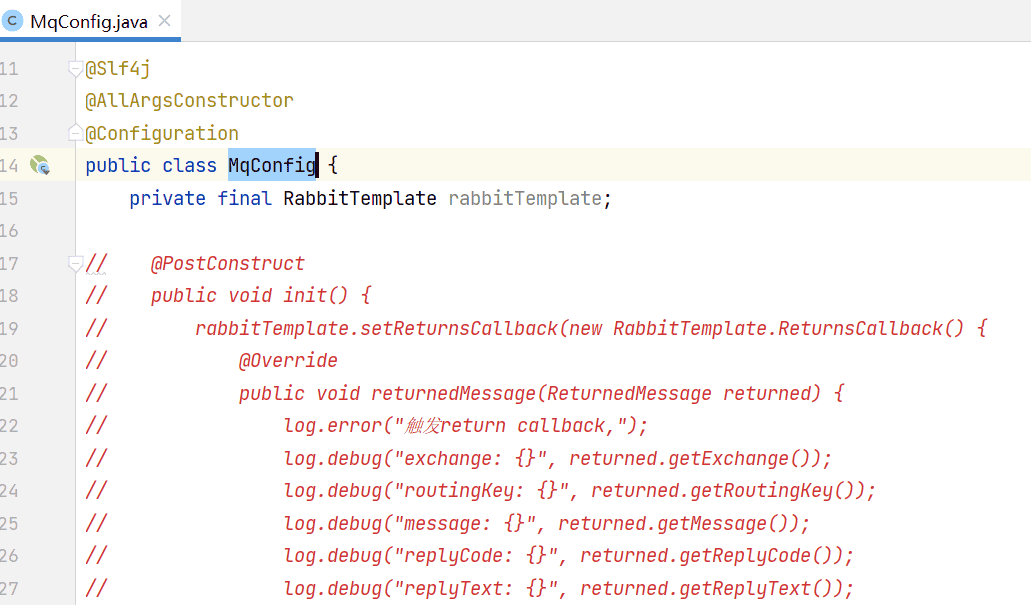Collapse the commented block at @PostConstruct
Viewport: 1031px width, 605px height.
tap(74, 264)
